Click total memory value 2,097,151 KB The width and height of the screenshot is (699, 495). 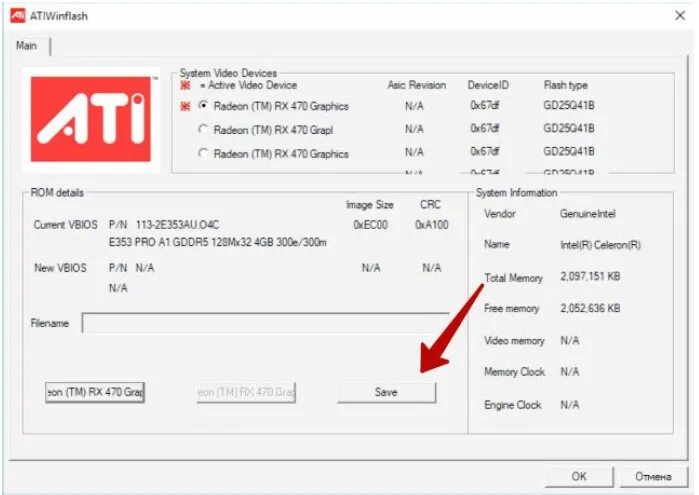[590, 276]
